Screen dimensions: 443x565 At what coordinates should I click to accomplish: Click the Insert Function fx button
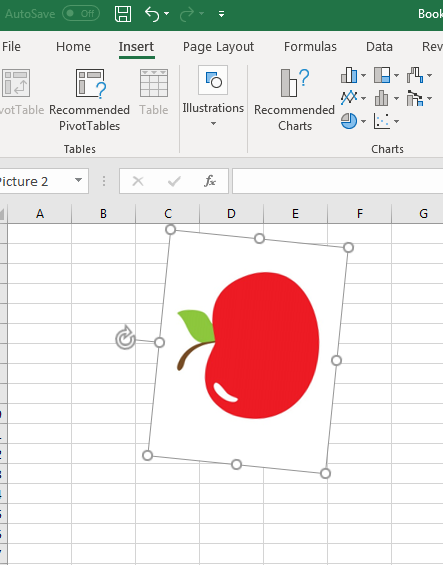pos(210,181)
